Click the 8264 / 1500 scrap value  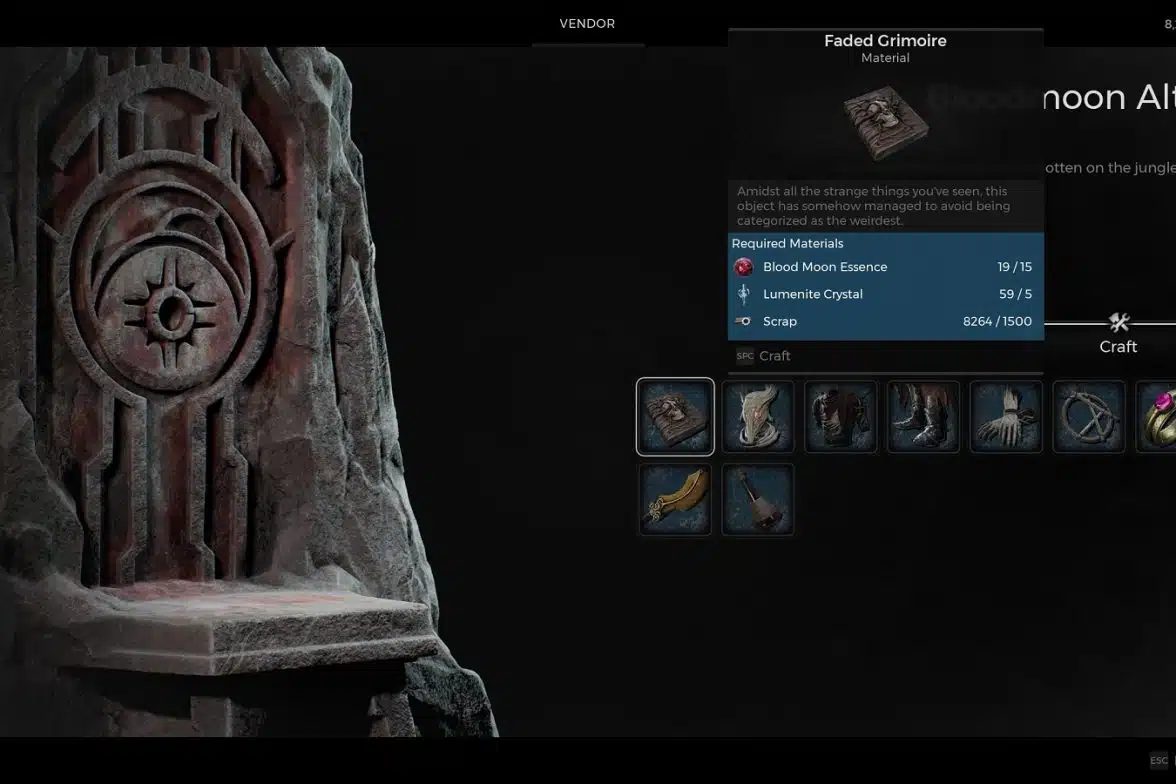click(998, 321)
